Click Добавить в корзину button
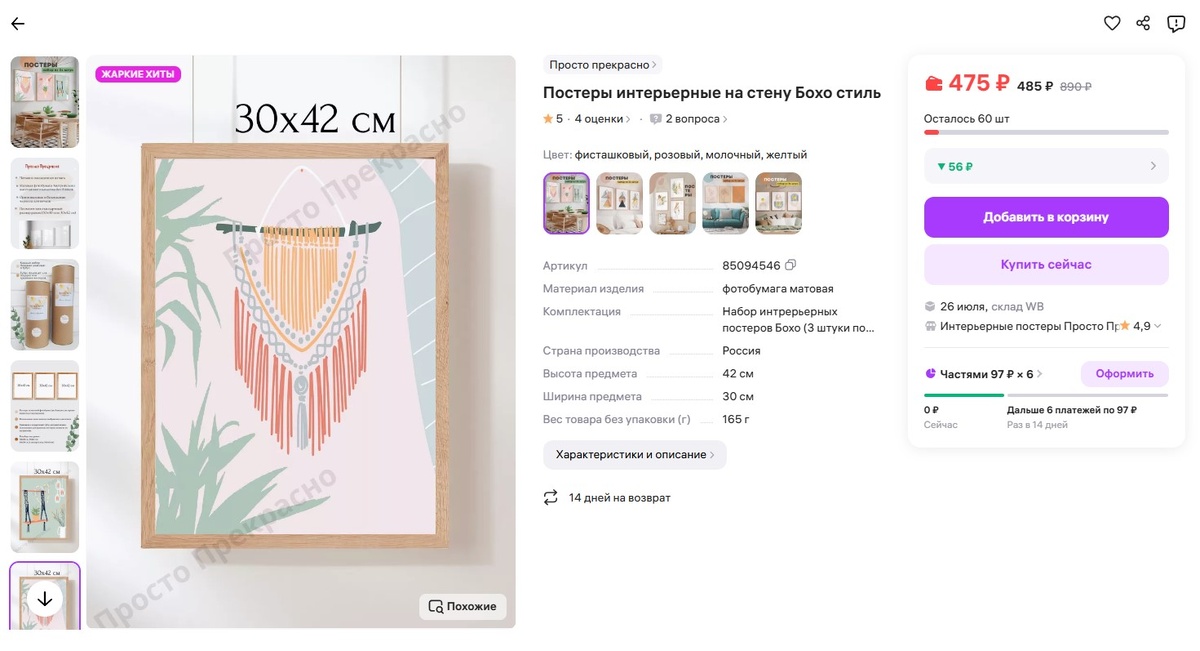This screenshot has width=1200, height=651. click(1046, 217)
